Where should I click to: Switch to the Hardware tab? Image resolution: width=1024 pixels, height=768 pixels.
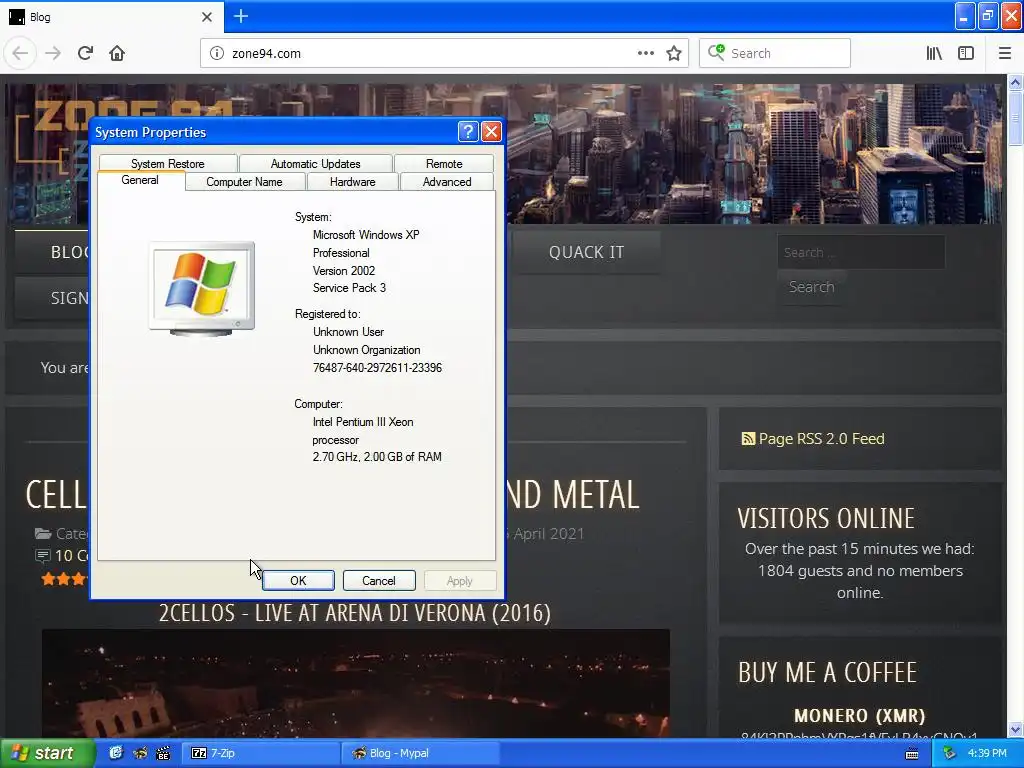[353, 182]
